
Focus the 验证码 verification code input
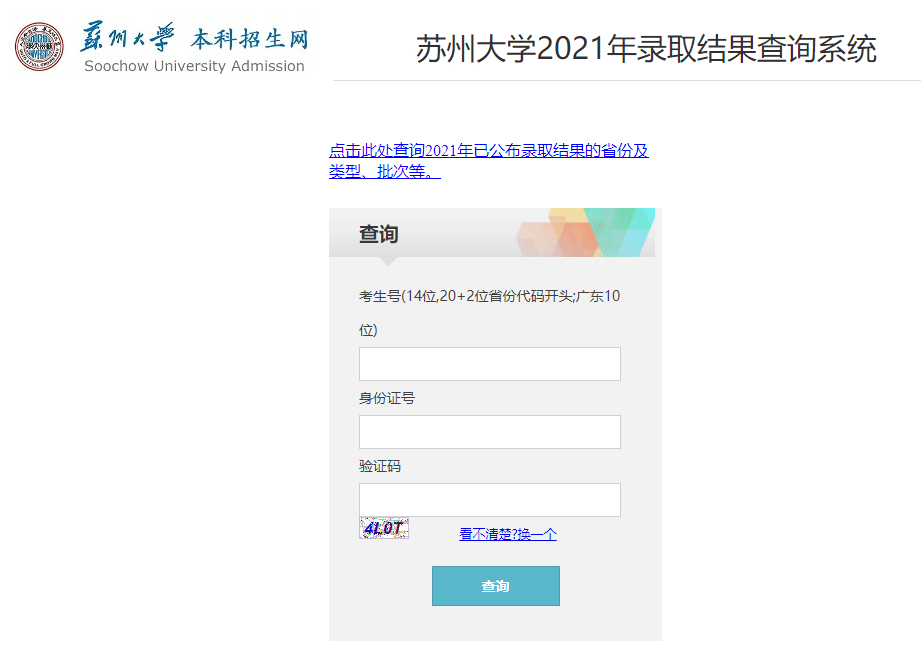tap(490, 500)
